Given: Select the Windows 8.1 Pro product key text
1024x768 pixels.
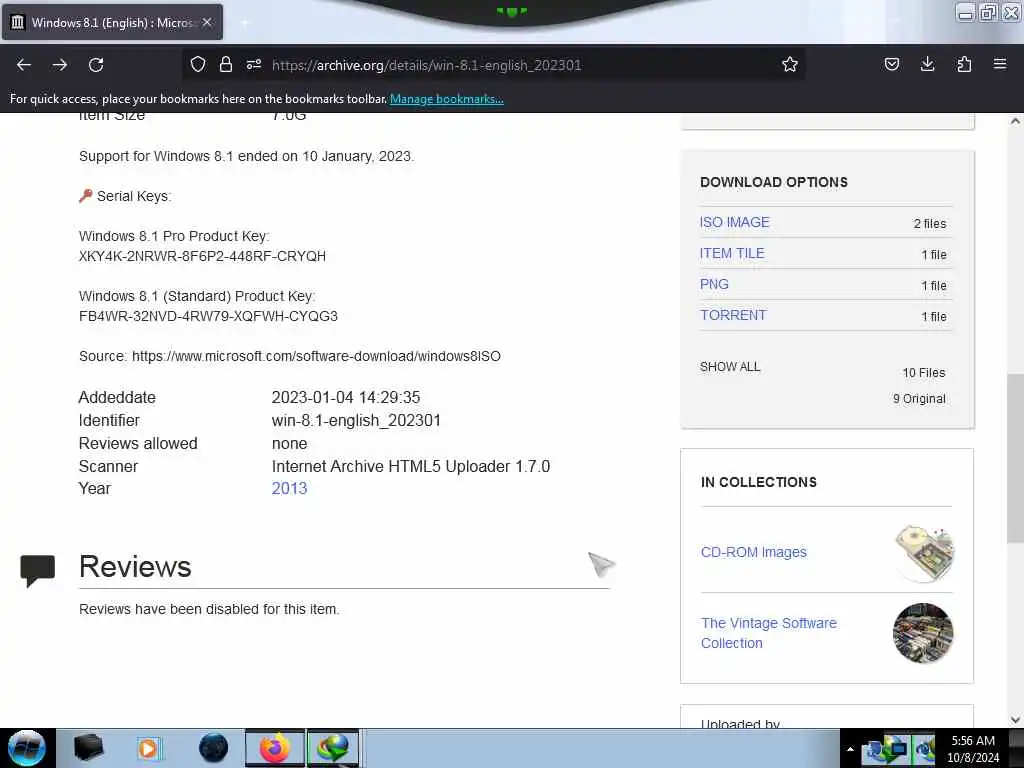Looking at the screenshot, I should pyautogui.click(x=202, y=256).
